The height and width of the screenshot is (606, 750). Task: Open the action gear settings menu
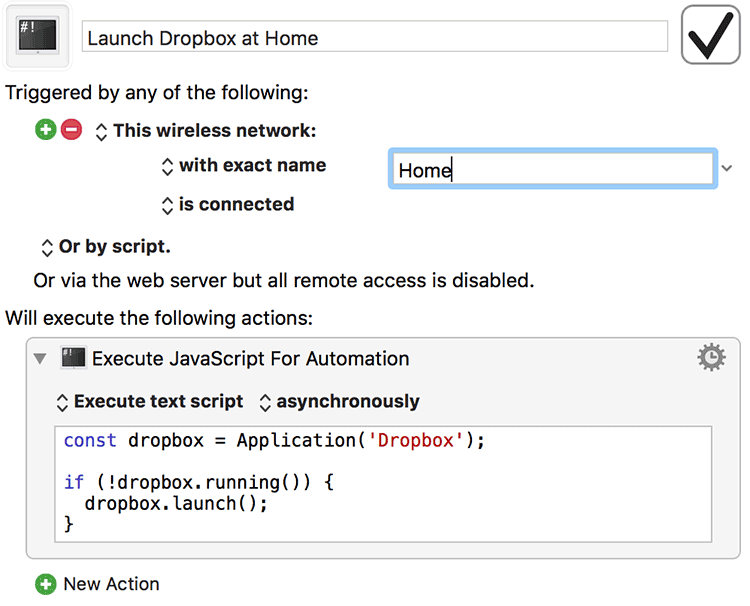(x=711, y=357)
